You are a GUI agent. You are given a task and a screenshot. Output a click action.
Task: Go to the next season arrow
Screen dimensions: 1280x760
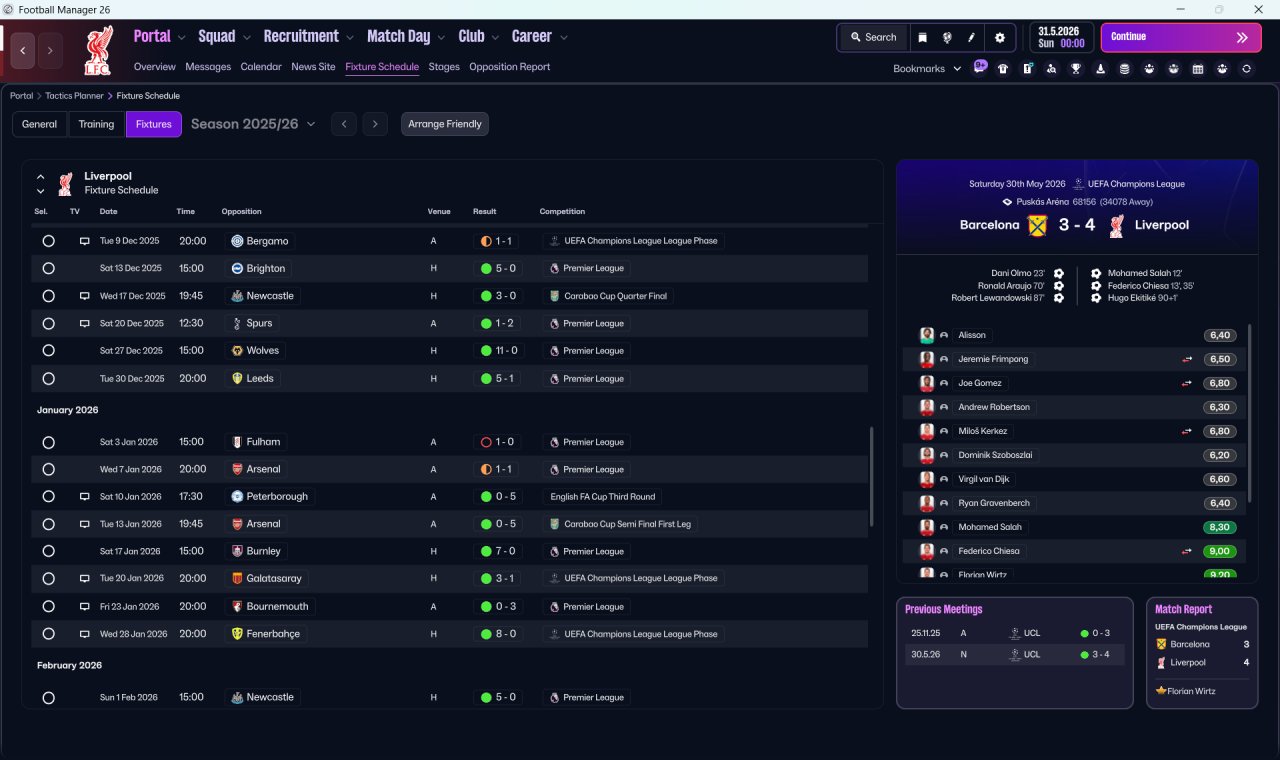click(x=375, y=124)
